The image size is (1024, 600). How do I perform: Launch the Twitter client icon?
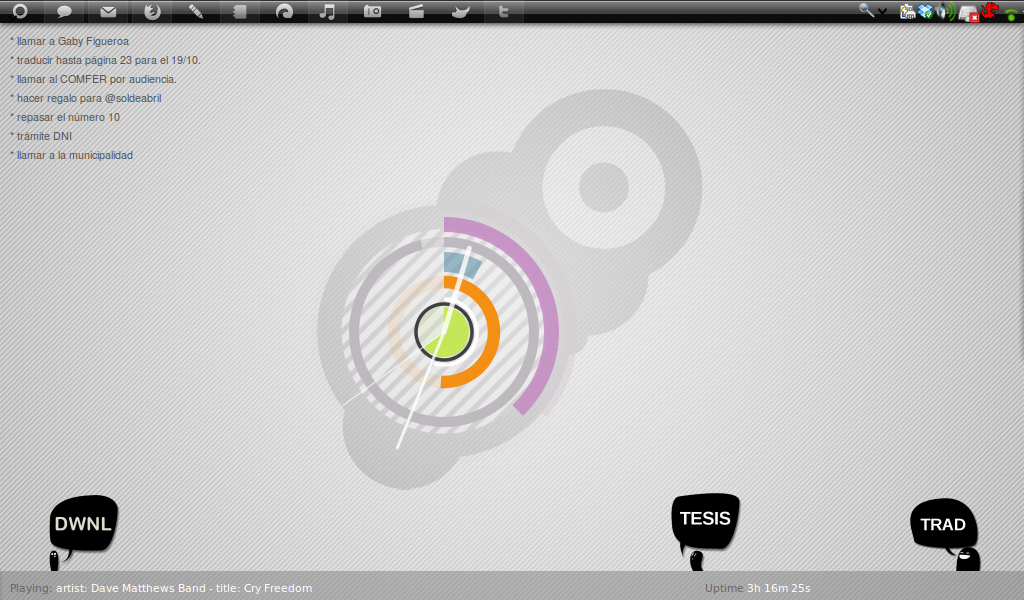point(504,12)
